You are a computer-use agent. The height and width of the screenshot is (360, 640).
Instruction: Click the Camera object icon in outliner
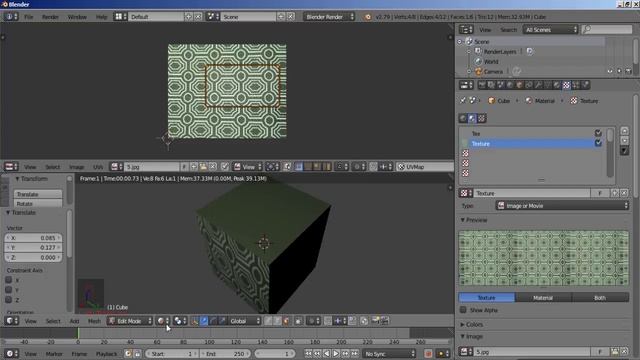[x=478, y=71]
